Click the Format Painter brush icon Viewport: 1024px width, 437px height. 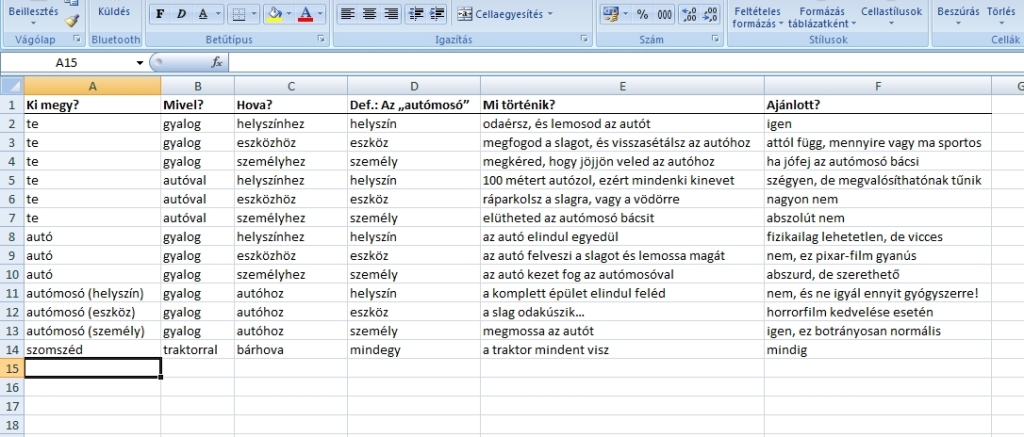pyautogui.click(x=72, y=19)
